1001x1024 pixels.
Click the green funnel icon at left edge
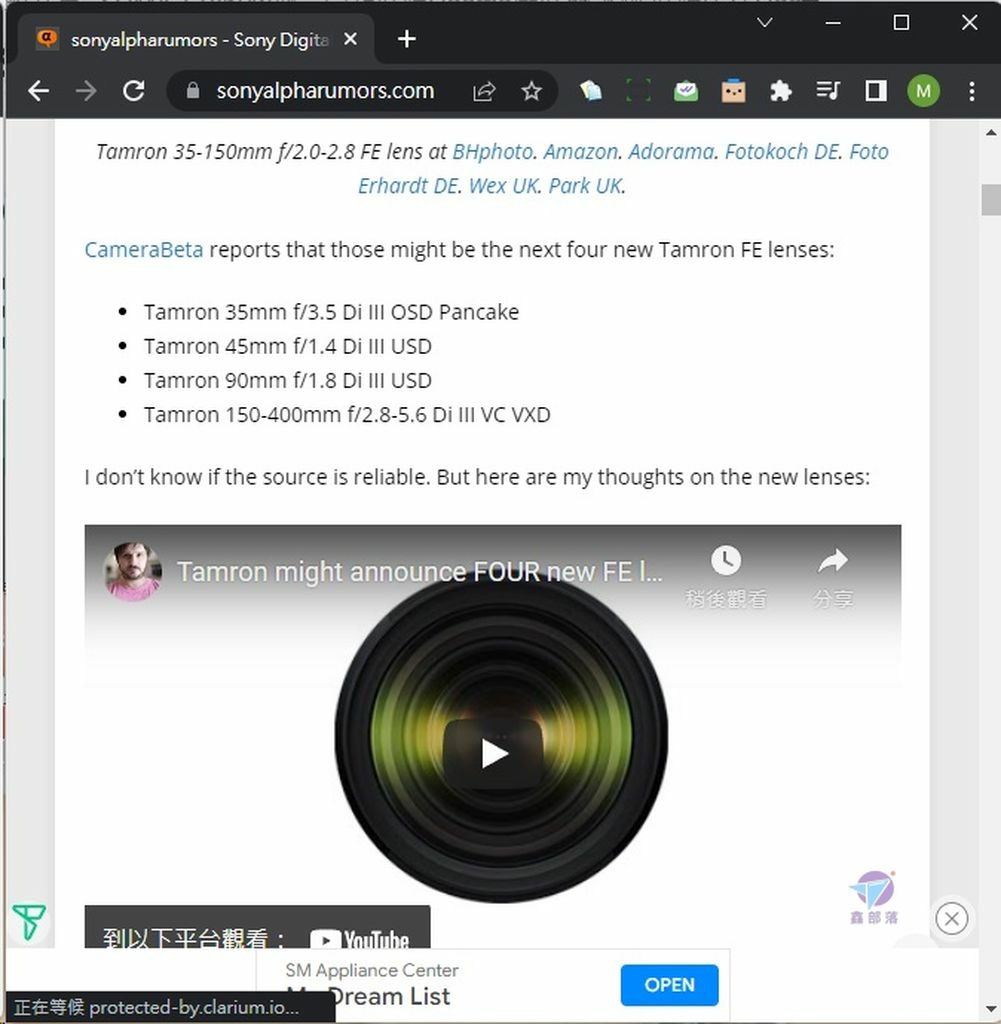(x=28, y=921)
